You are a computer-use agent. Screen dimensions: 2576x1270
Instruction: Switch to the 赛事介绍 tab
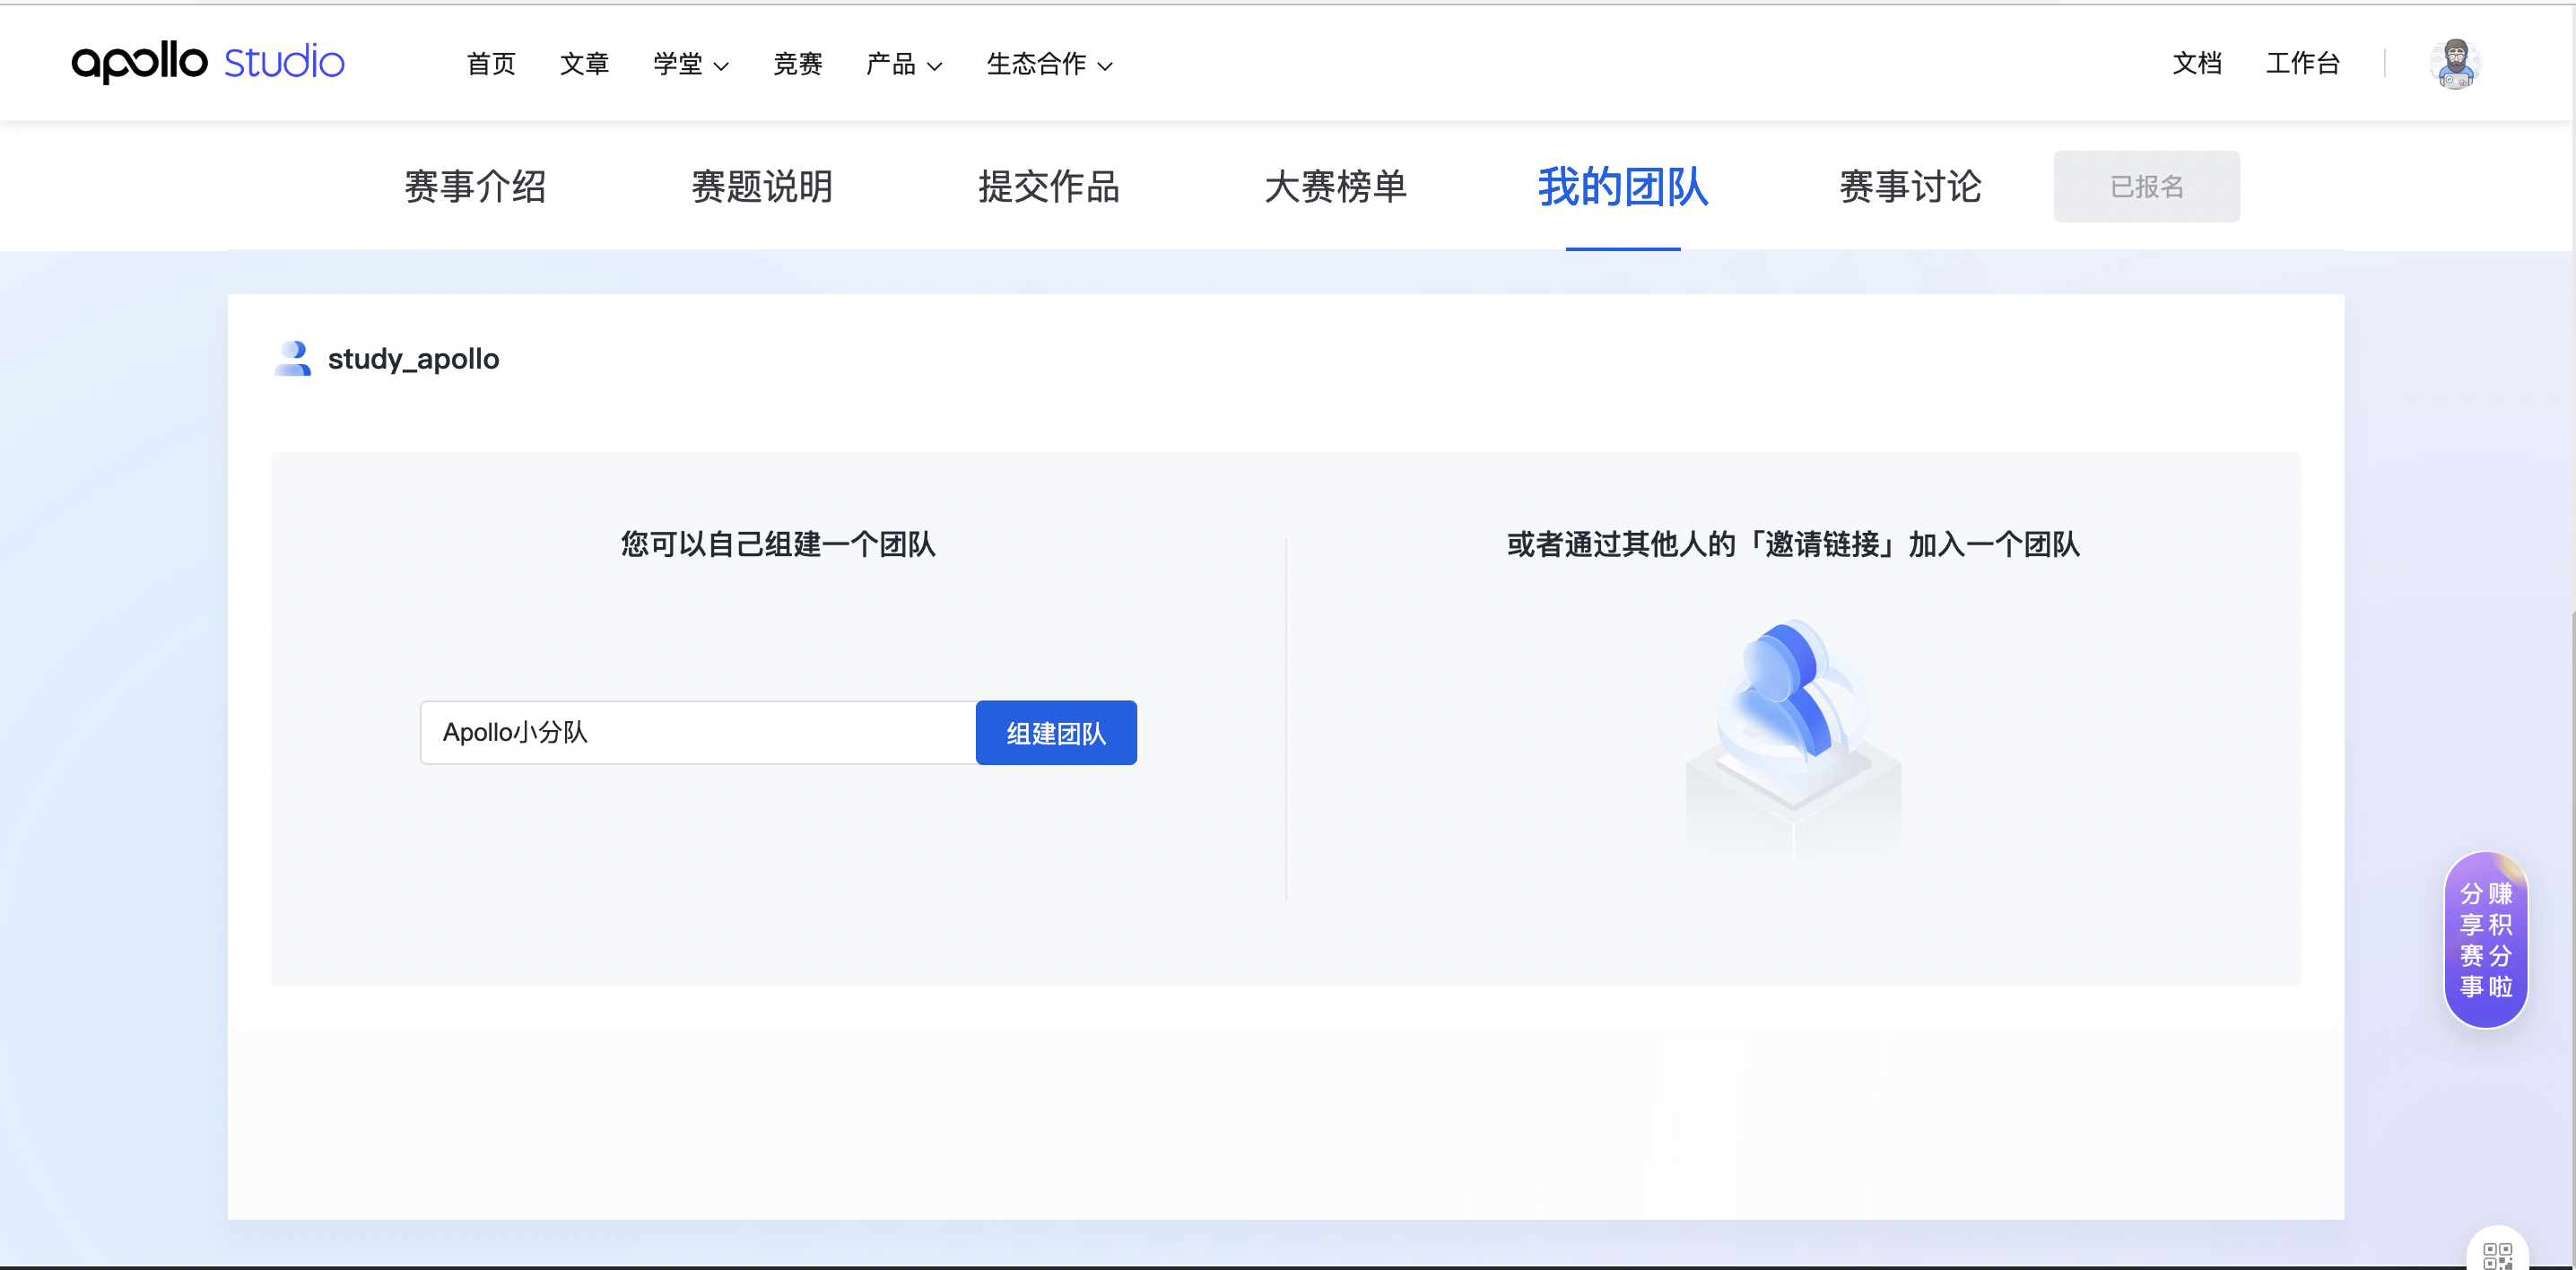coord(475,187)
